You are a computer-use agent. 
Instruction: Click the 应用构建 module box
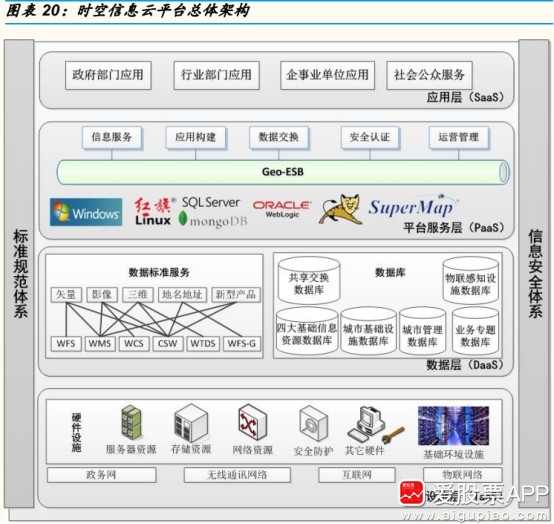coord(196,137)
